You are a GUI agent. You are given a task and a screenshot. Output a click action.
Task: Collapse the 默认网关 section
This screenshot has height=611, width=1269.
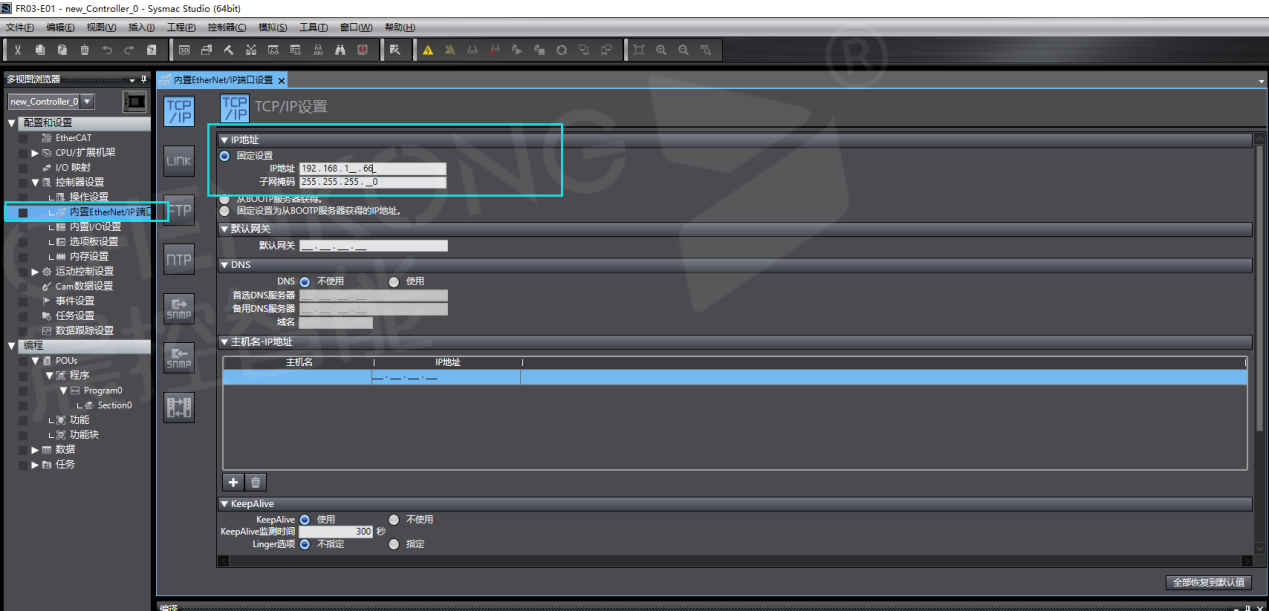coord(224,229)
